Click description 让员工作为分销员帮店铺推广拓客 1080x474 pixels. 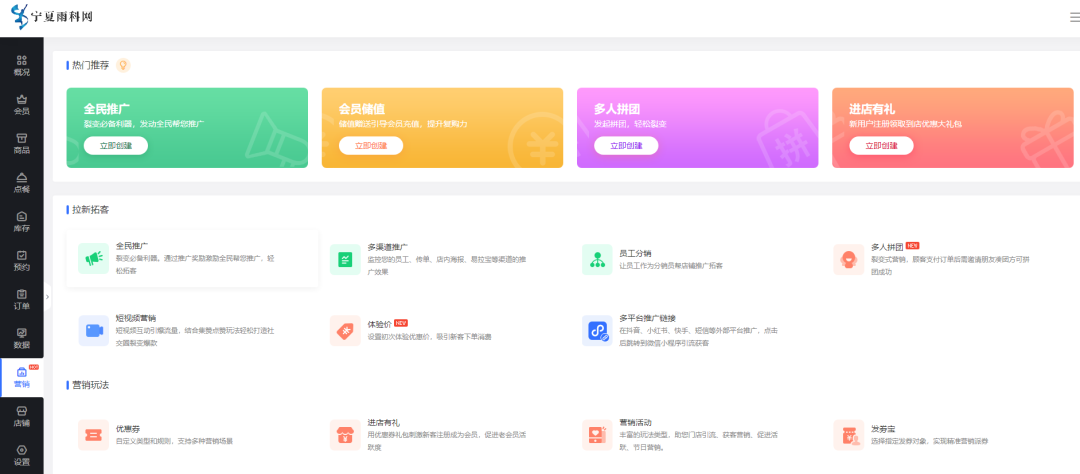(671, 265)
